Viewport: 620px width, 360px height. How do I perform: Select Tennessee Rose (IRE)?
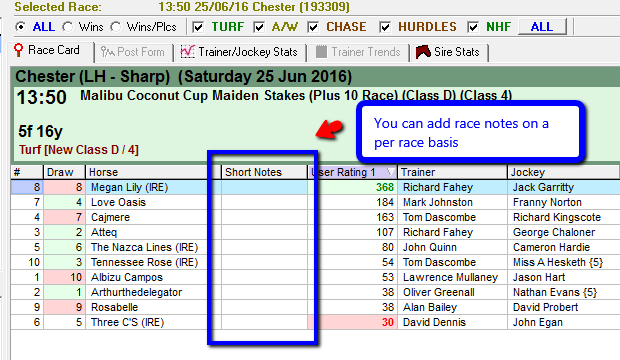(x=144, y=262)
